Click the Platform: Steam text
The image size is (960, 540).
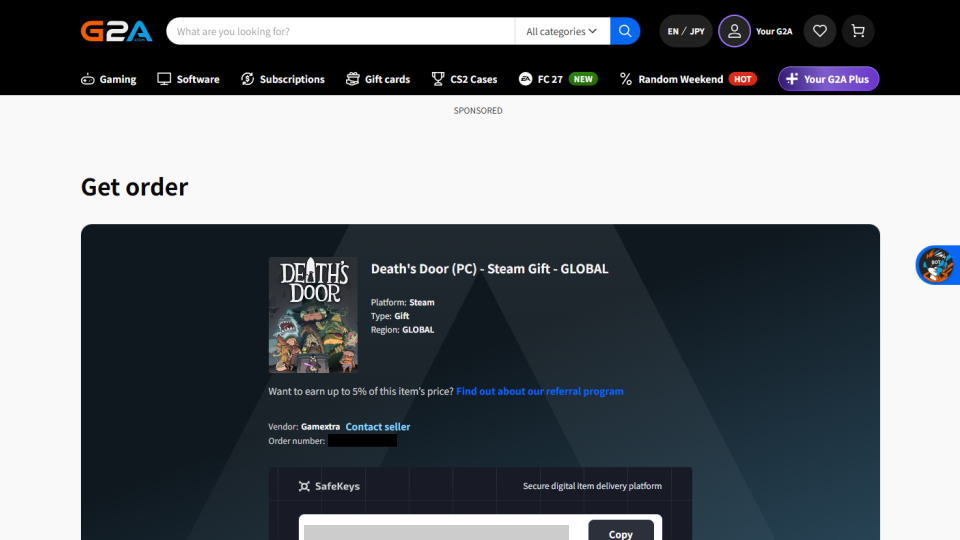coord(402,302)
